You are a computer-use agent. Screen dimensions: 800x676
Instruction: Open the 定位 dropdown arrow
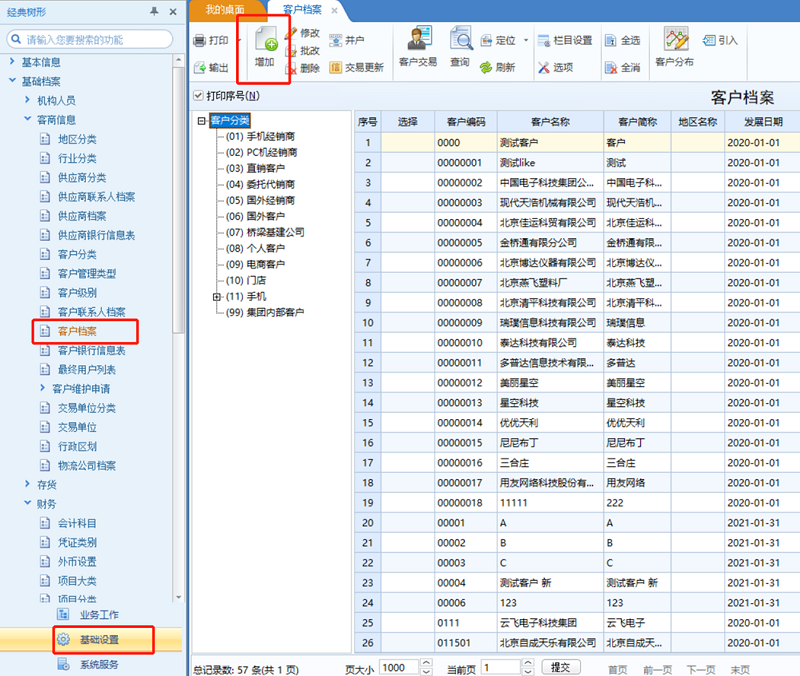526,40
